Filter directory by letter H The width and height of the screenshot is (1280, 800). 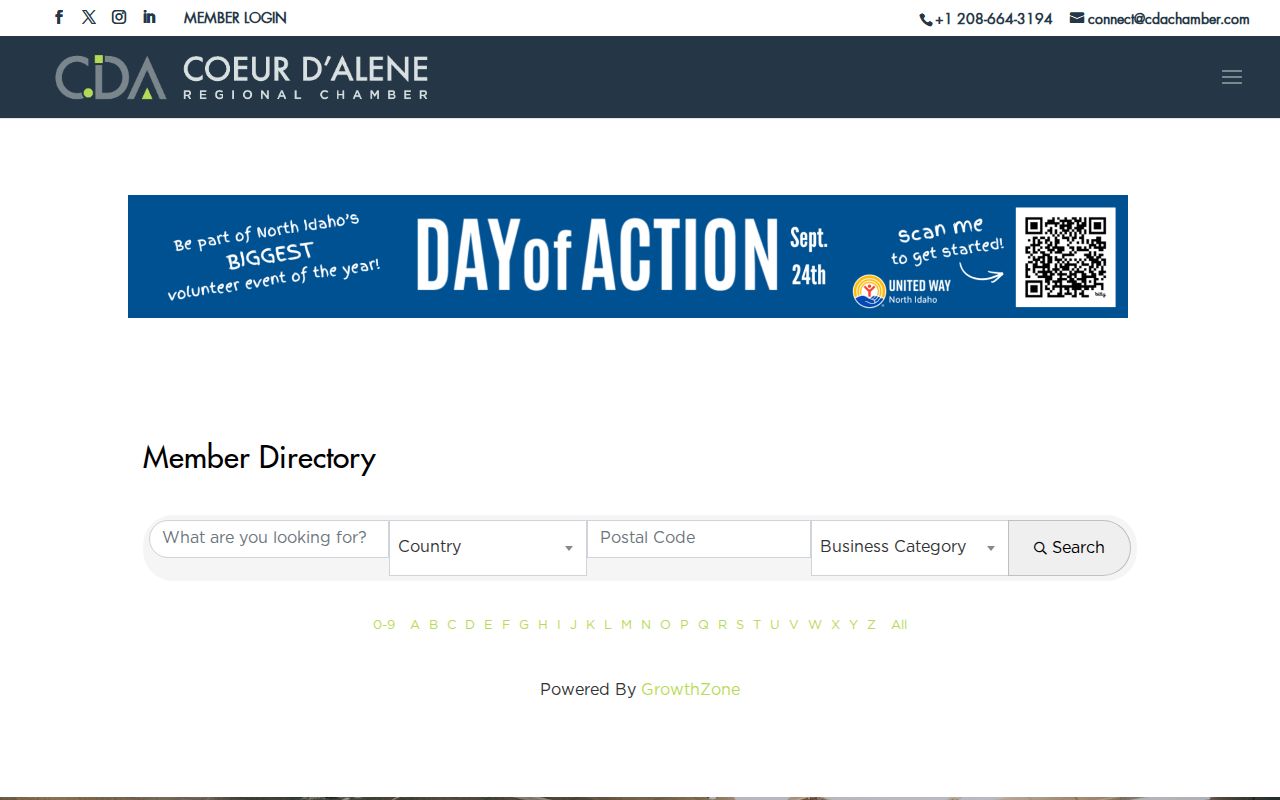[x=542, y=625]
